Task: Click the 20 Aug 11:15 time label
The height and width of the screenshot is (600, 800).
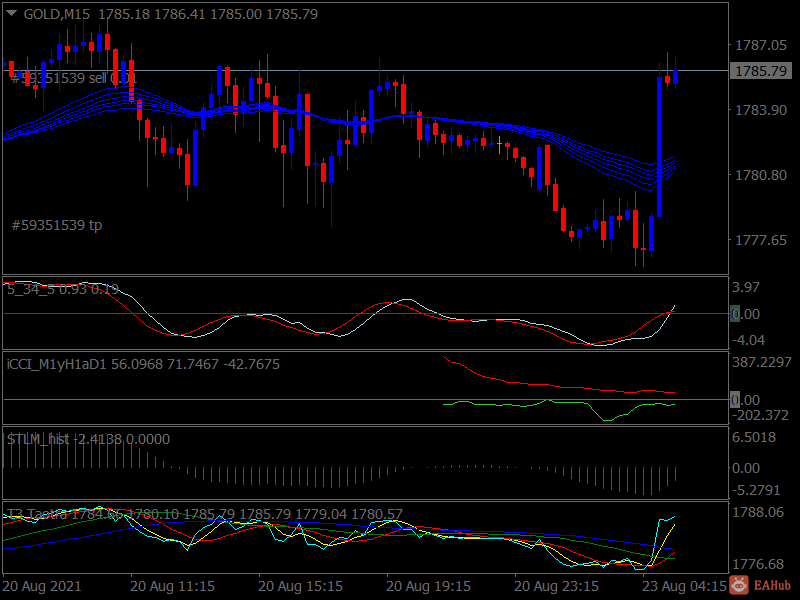Action: pos(172,586)
